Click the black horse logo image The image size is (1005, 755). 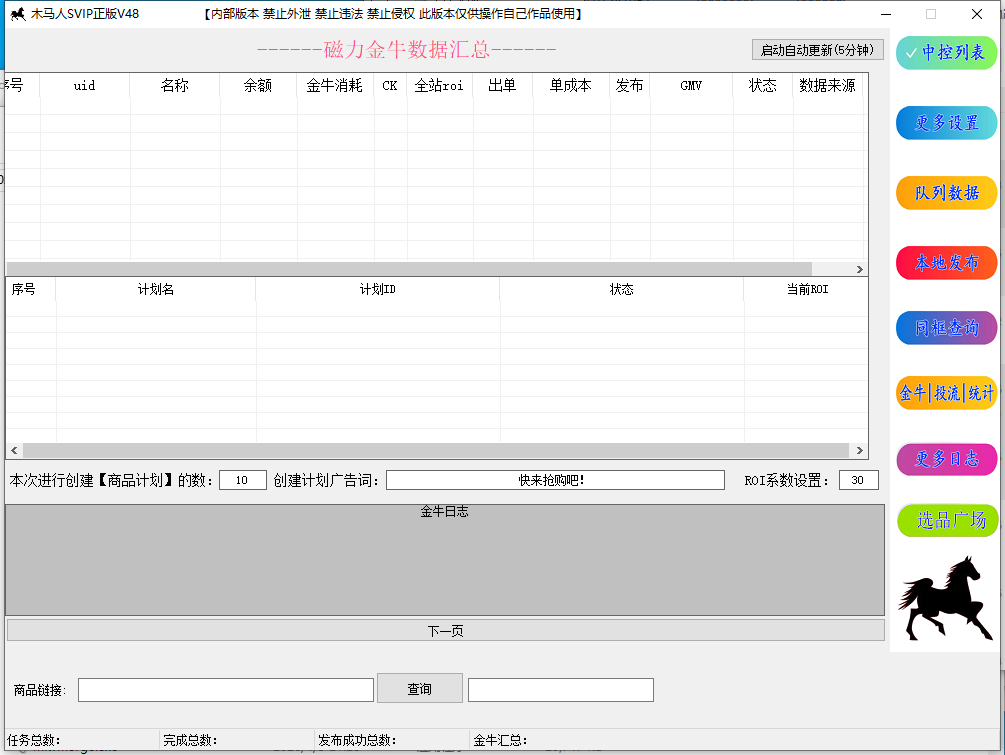tap(945, 598)
